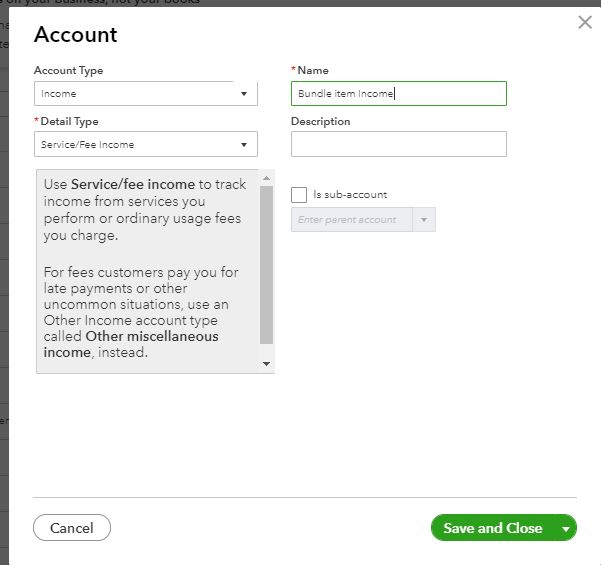Click the Save and Close button
This screenshot has height=565, width=601.
[x=492, y=528]
